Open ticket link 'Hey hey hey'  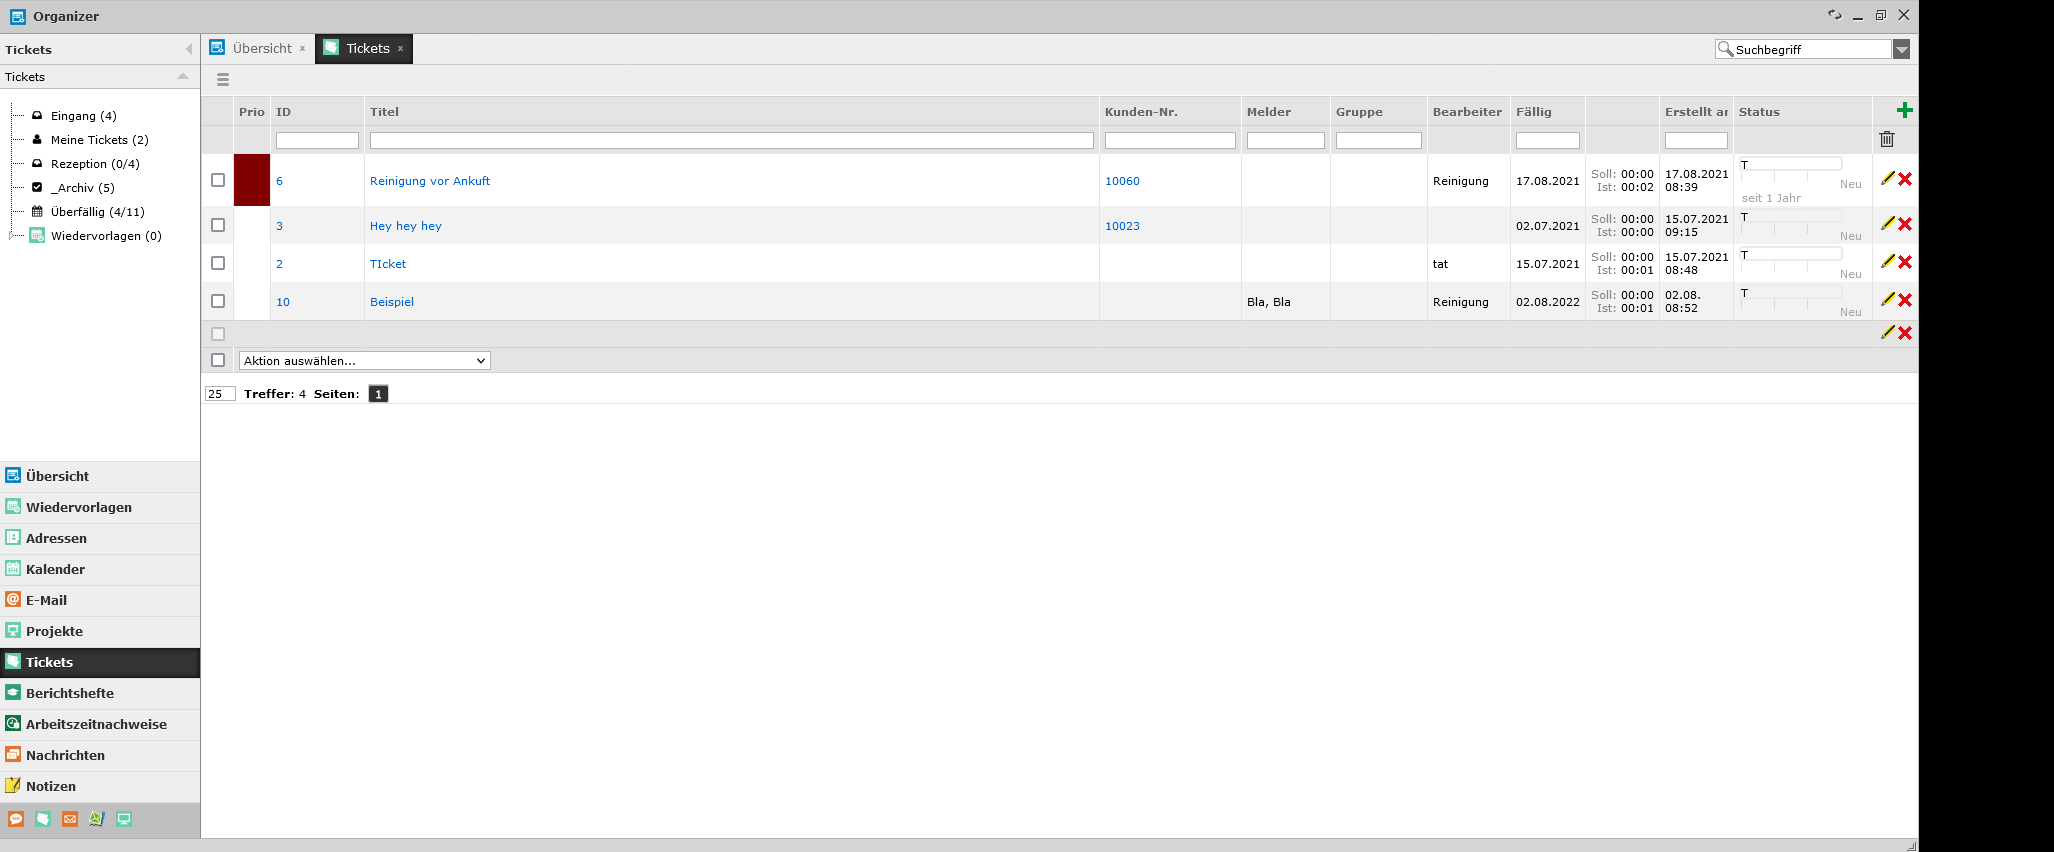(x=406, y=226)
